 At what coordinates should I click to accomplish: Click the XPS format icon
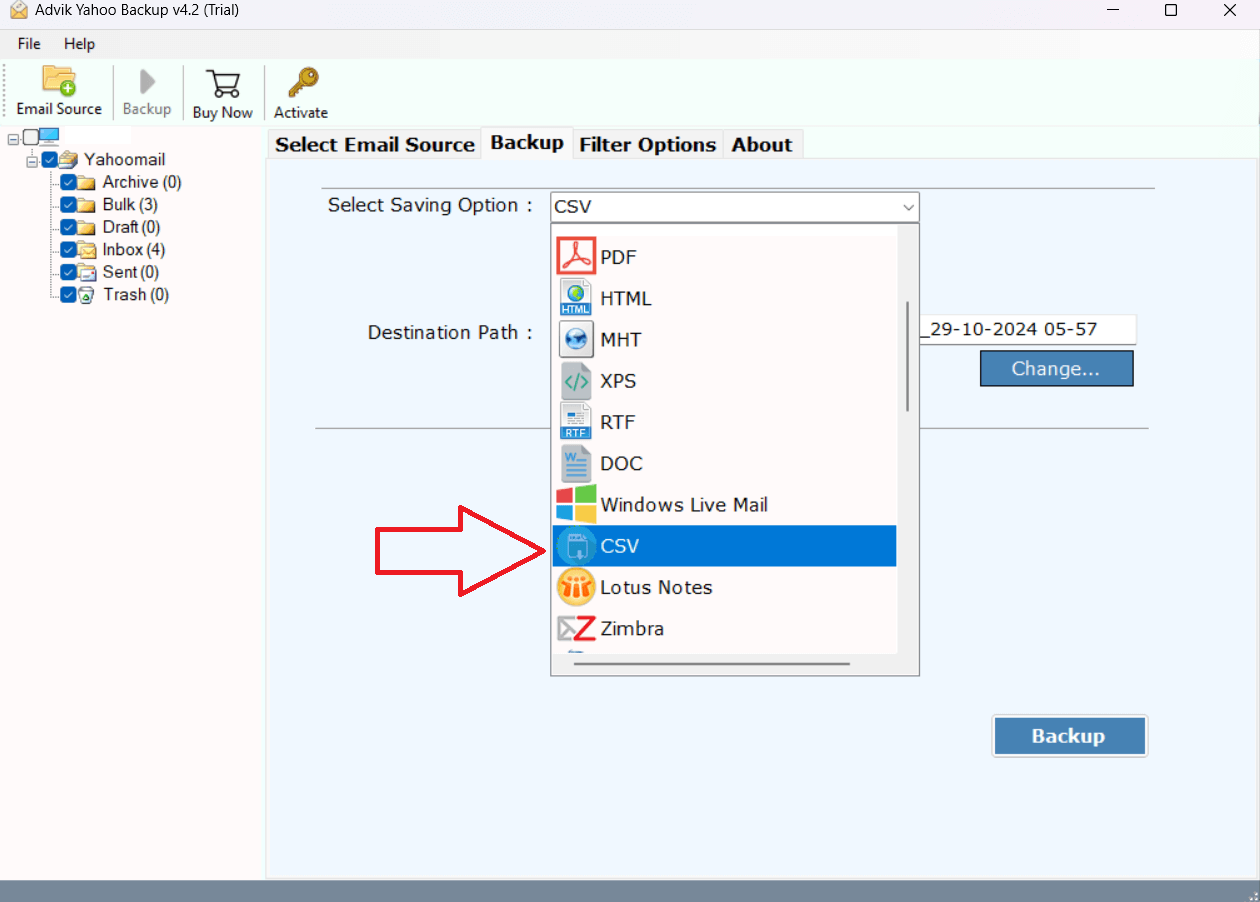pos(576,381)
